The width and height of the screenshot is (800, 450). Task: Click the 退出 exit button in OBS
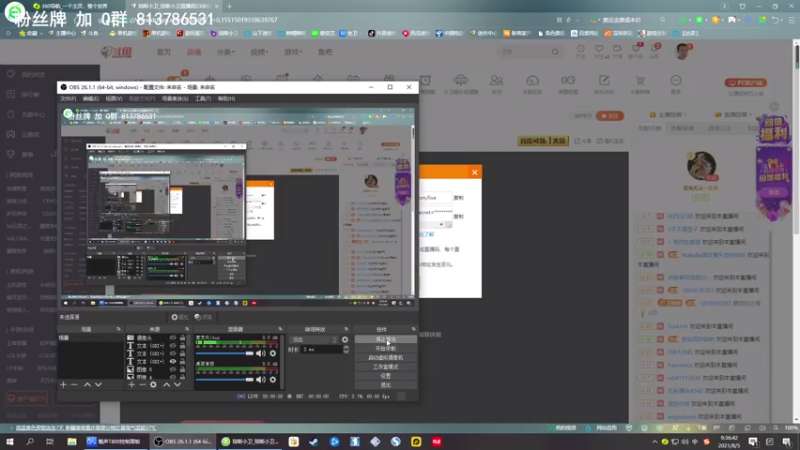[385, 385]
